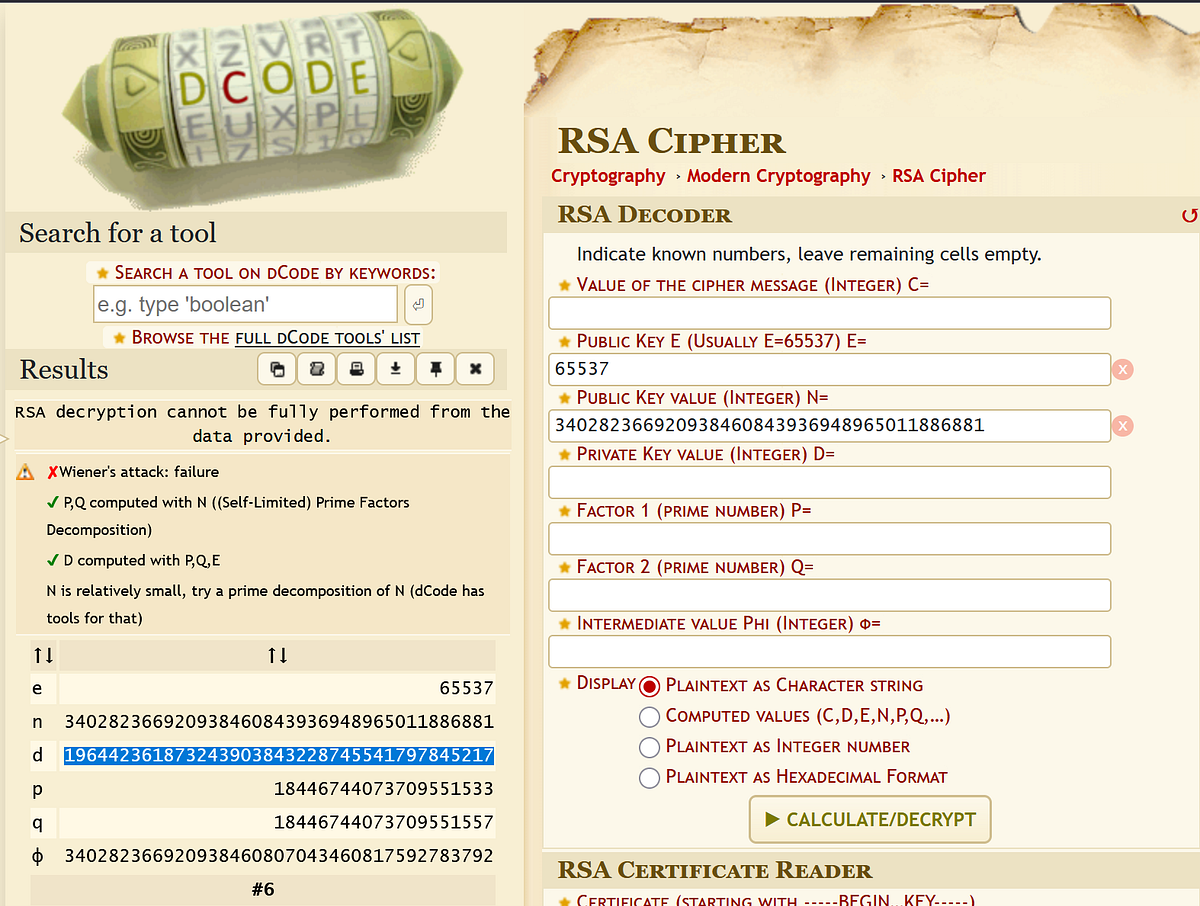Click the n value in results table
1200x906 pixels.
pos(279,721)
